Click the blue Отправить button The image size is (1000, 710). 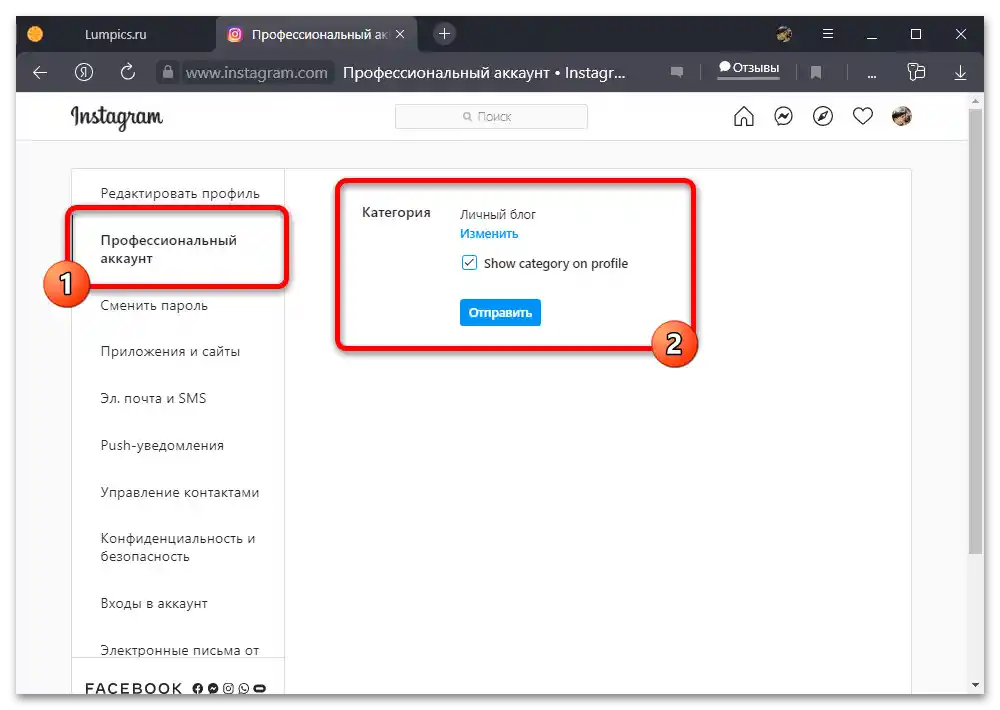500,313
